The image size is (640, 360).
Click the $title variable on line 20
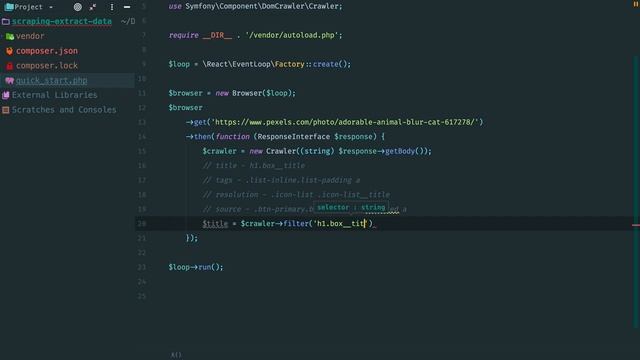click(x=215, y=224)
